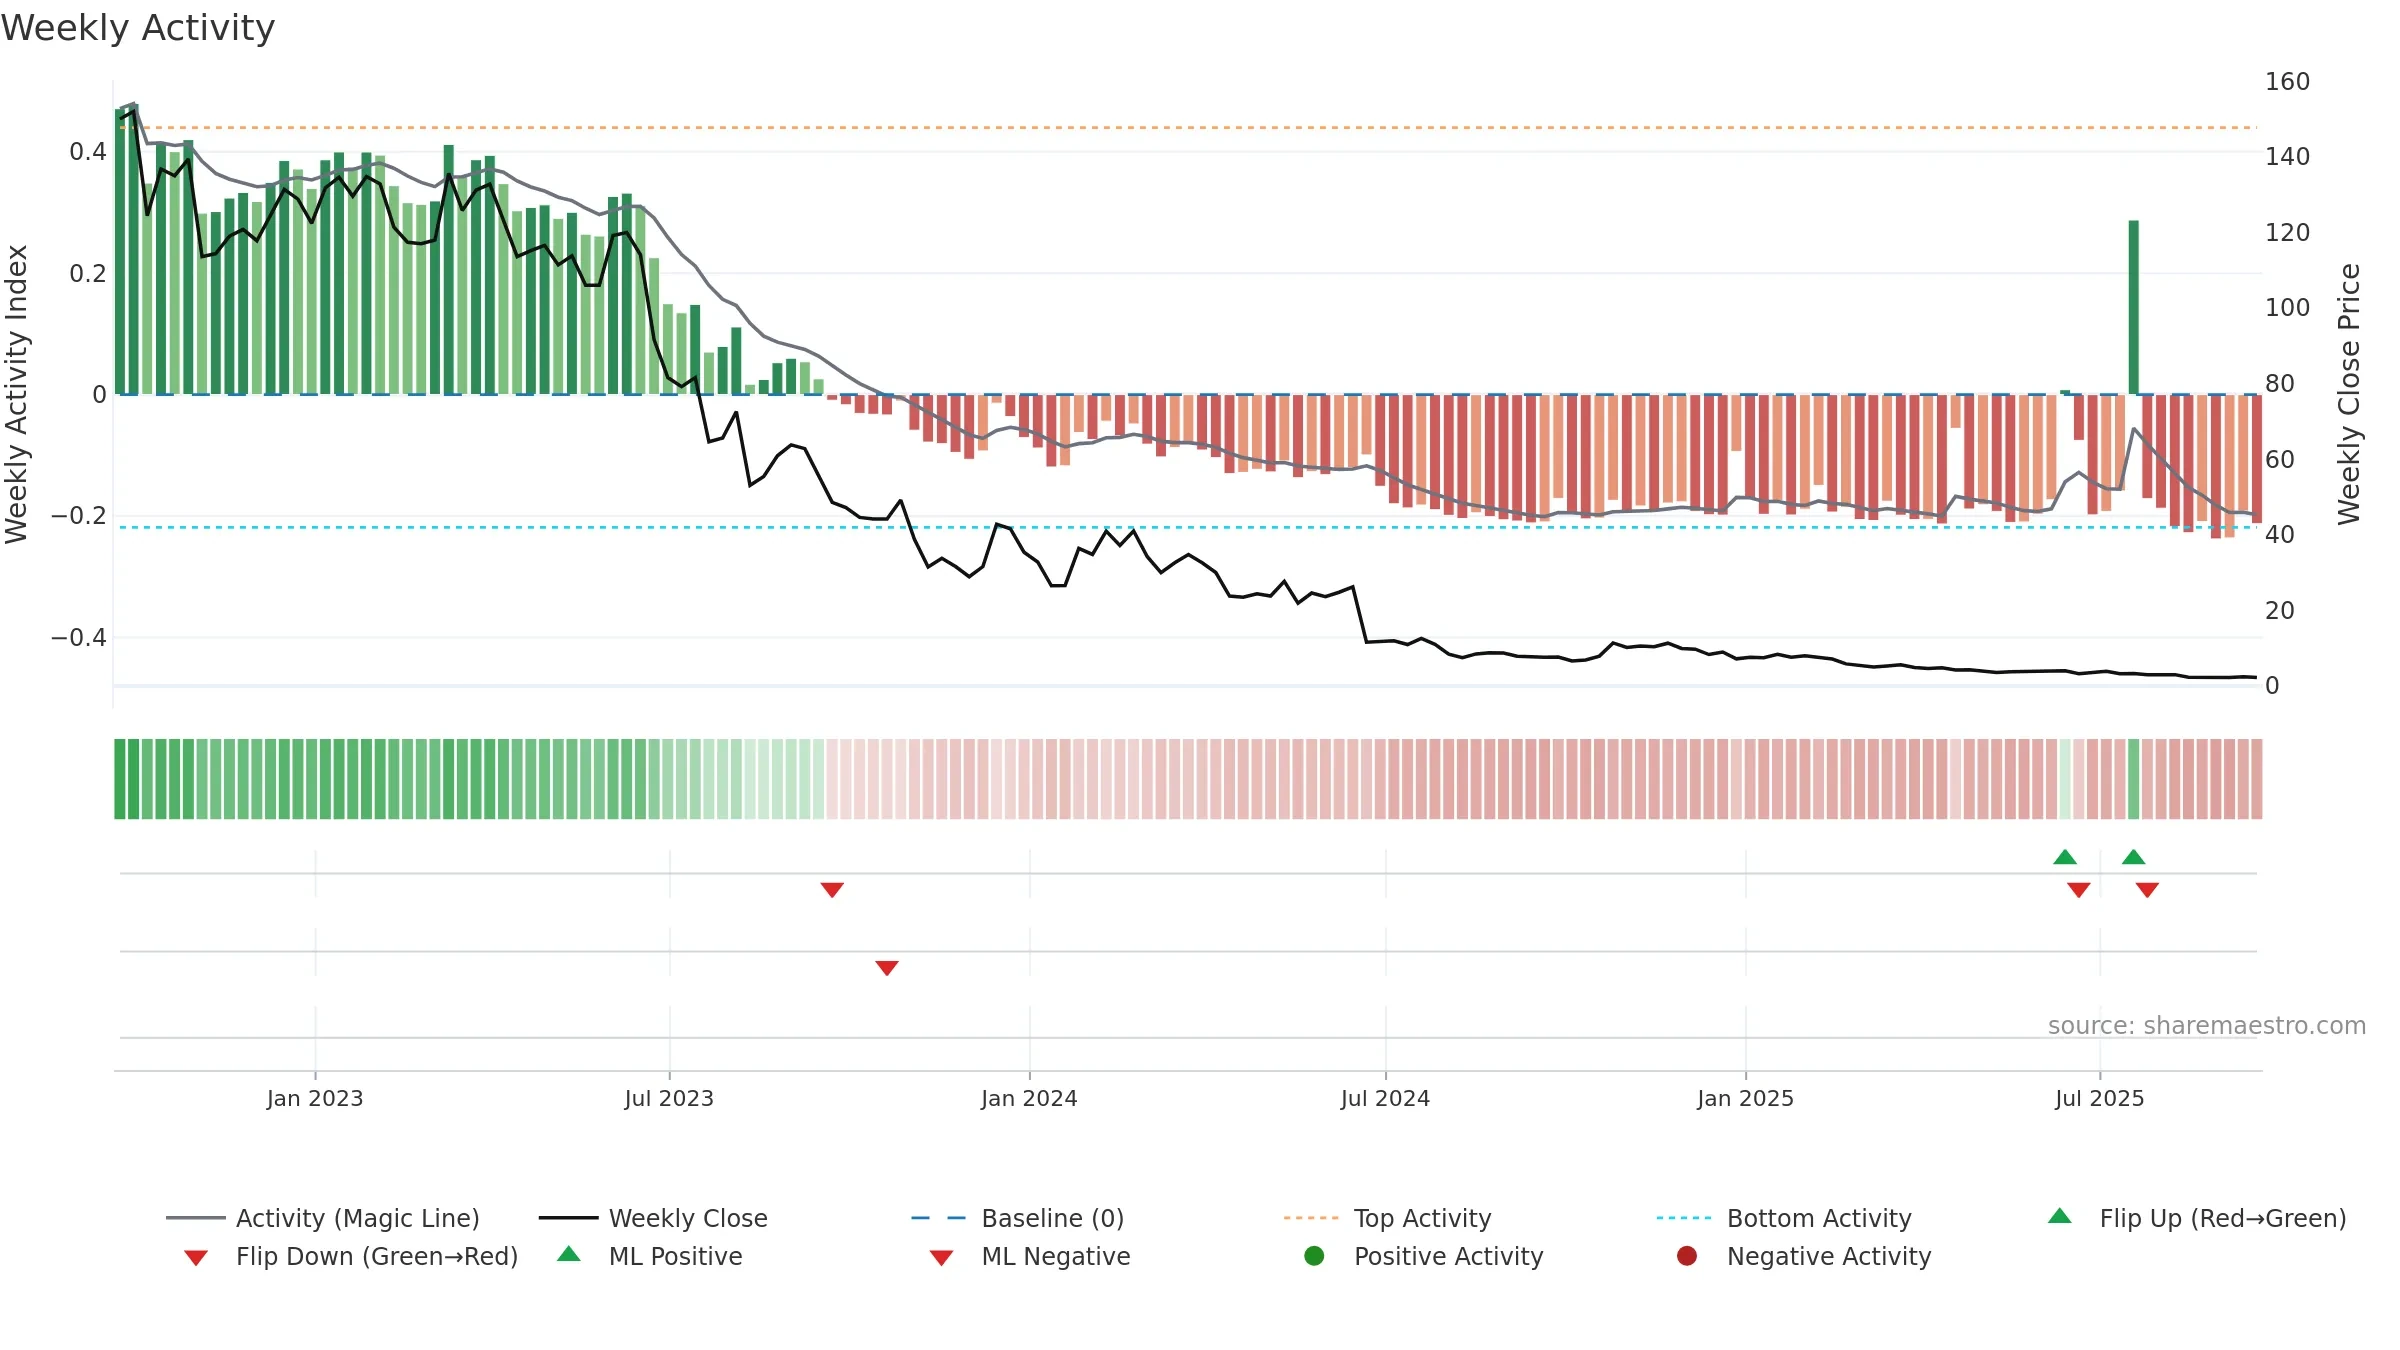
Task: Click the Weekly Activity chart title
Action: tap(138, 28)
